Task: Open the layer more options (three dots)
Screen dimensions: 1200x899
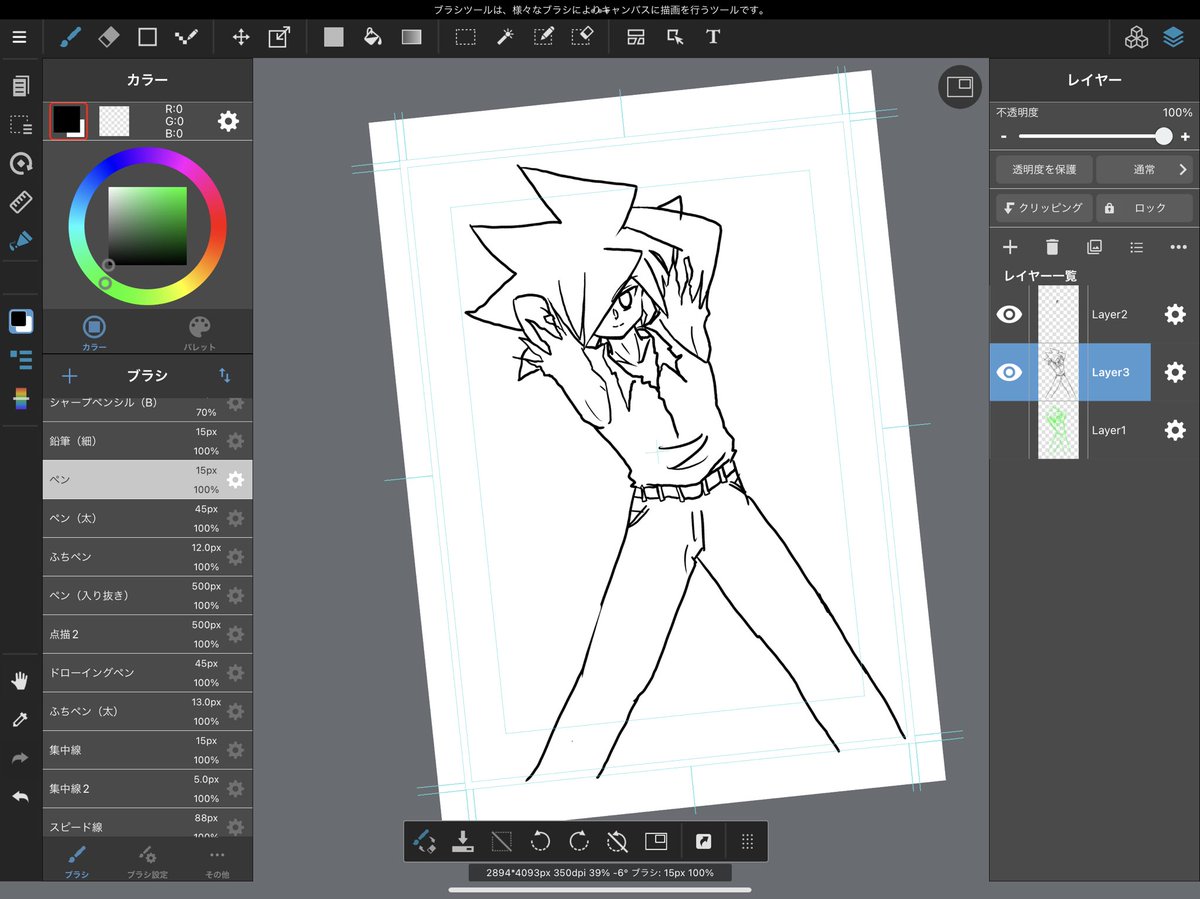Action: [x=1178, y=247]
